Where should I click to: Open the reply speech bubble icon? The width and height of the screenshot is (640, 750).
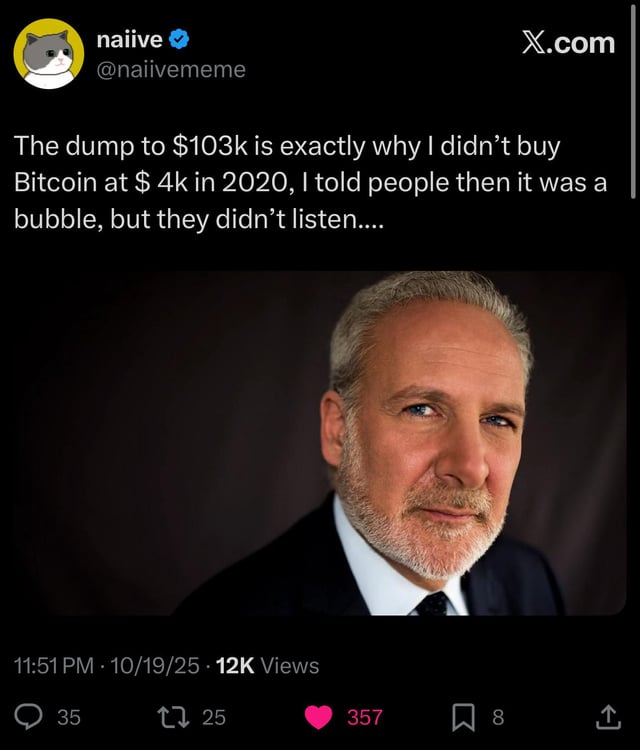coord(30,716)
